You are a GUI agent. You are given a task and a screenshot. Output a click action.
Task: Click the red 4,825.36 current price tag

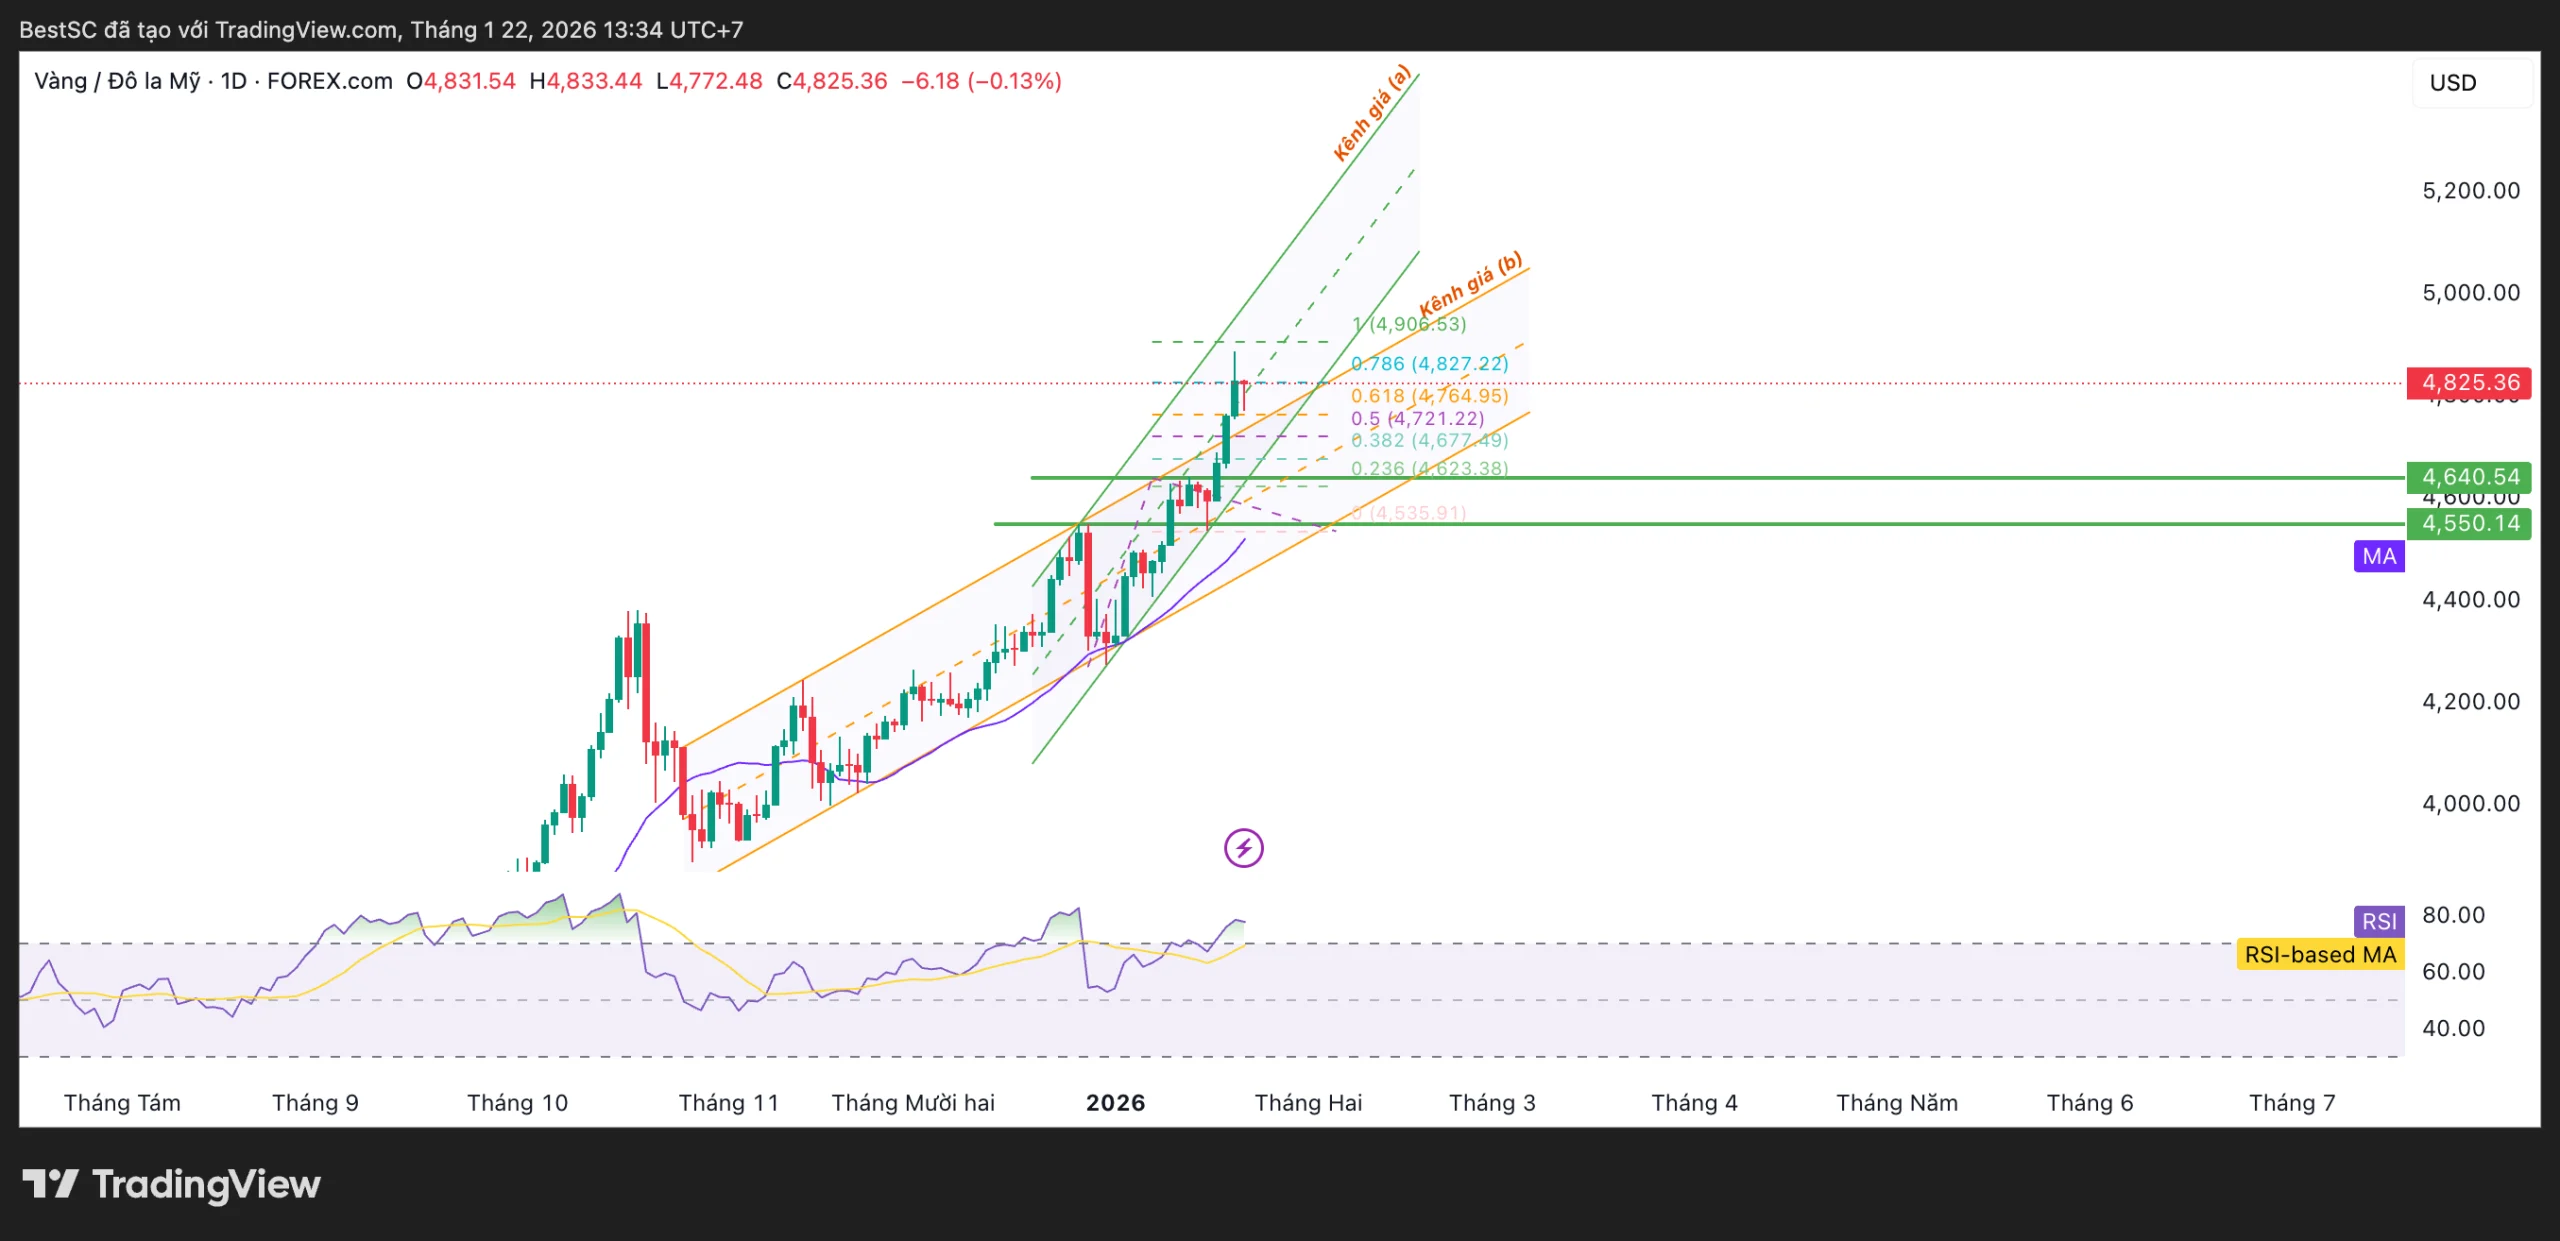pyautogui.click(x=2469, y=383)
